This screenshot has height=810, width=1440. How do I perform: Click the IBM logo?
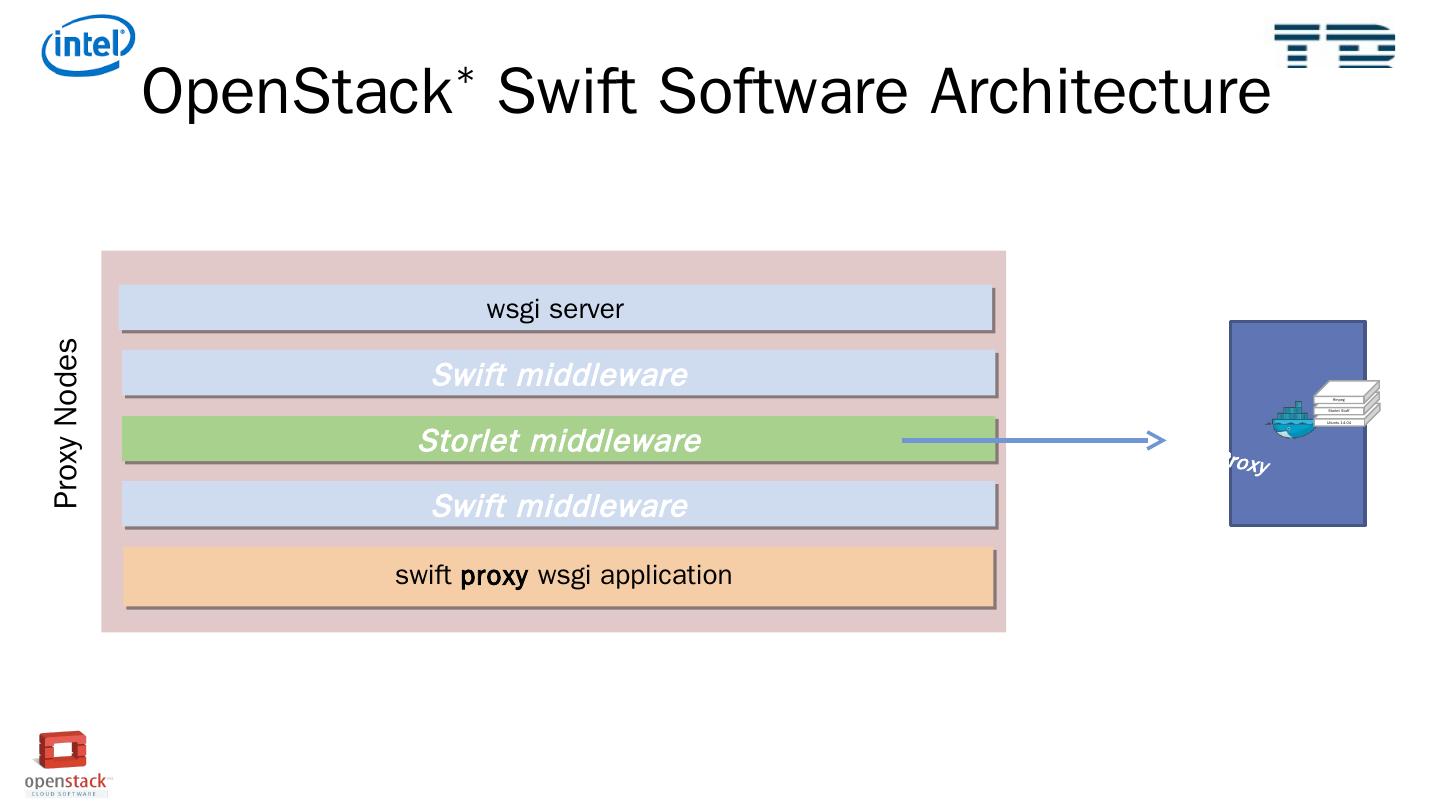(1334, 46)
